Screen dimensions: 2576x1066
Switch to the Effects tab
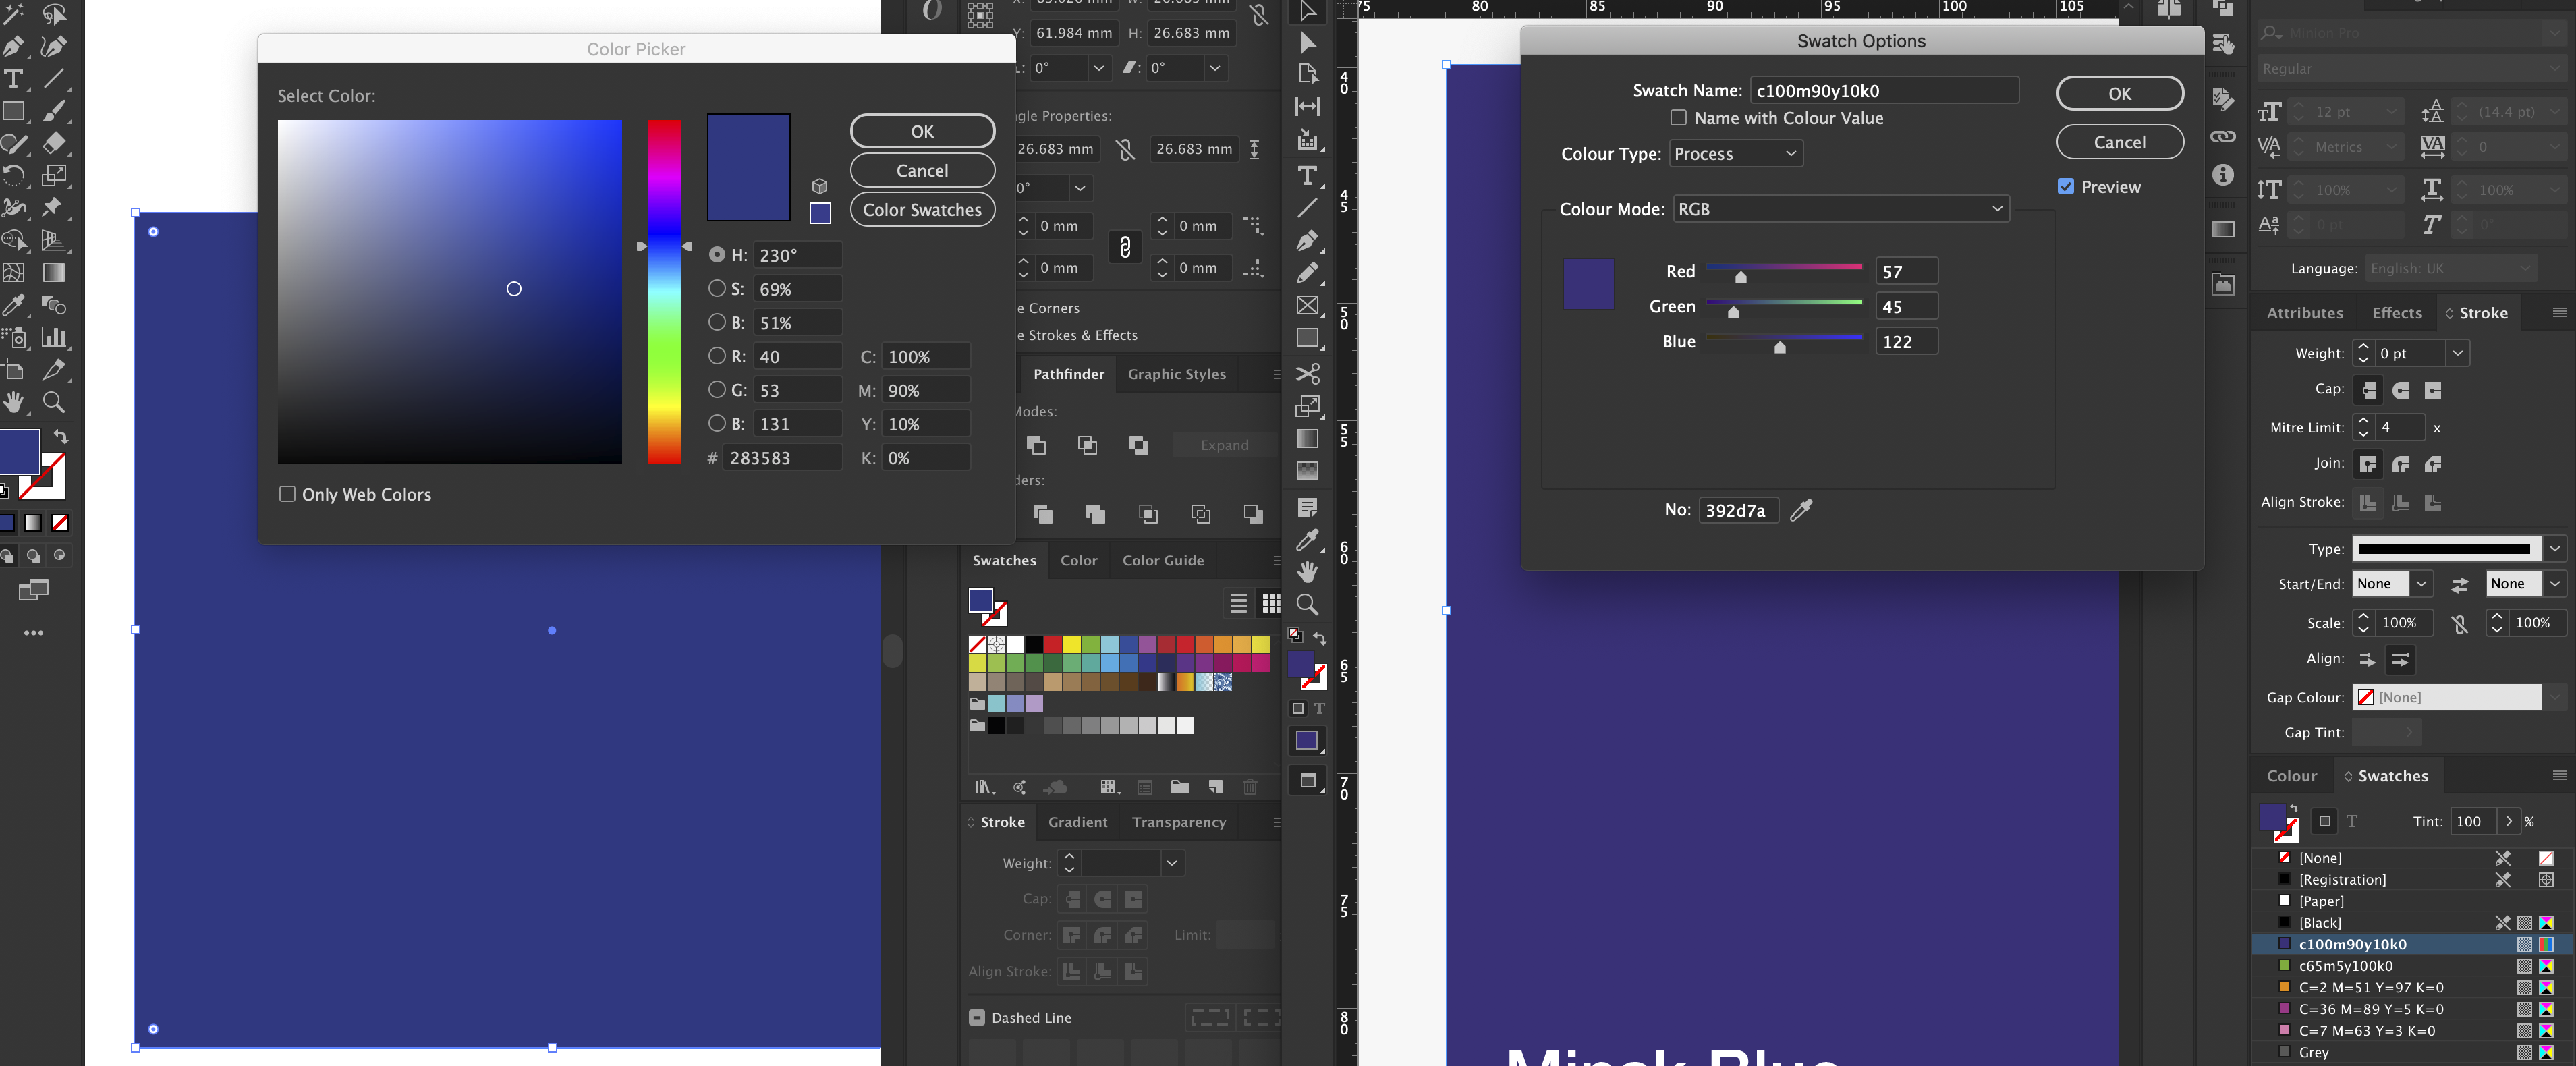pyautogui.click(x=2396, y=313)
